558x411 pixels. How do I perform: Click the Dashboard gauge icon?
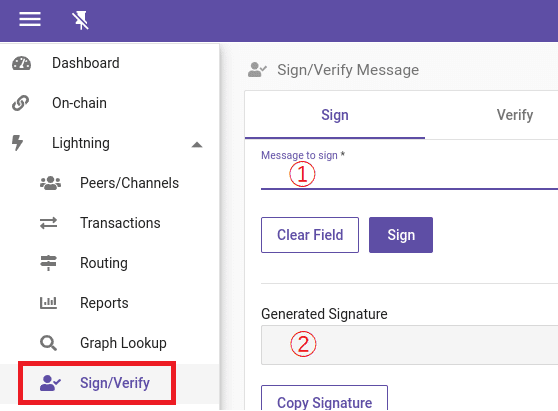21,63
